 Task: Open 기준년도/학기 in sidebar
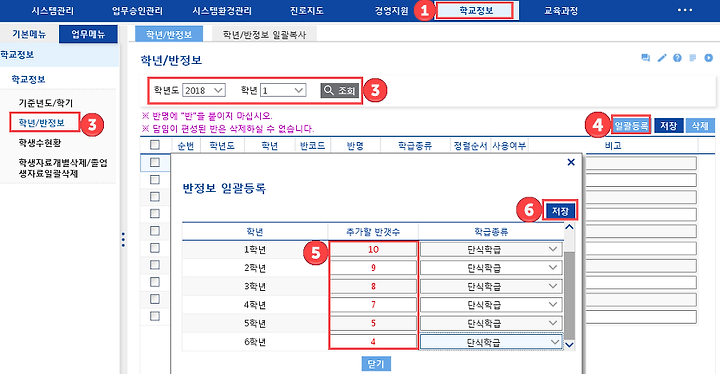(x=45, y=103)
